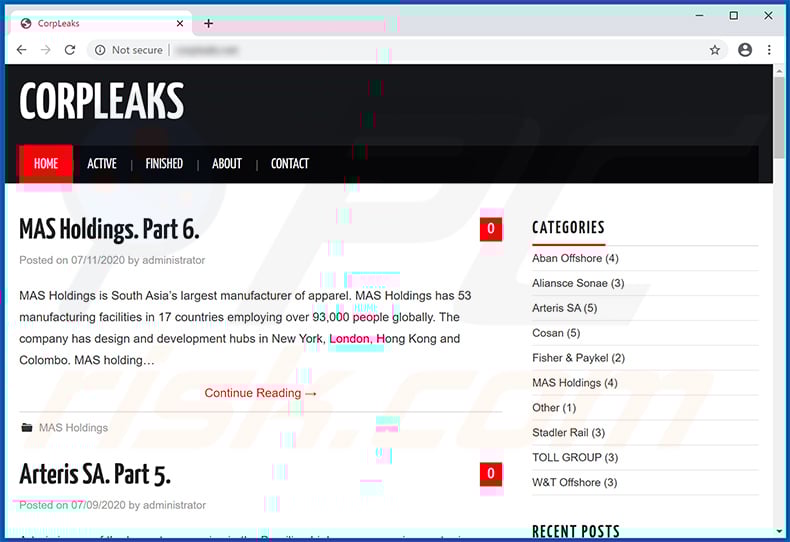Open Stadler Rail (3) category

(568, 433)
